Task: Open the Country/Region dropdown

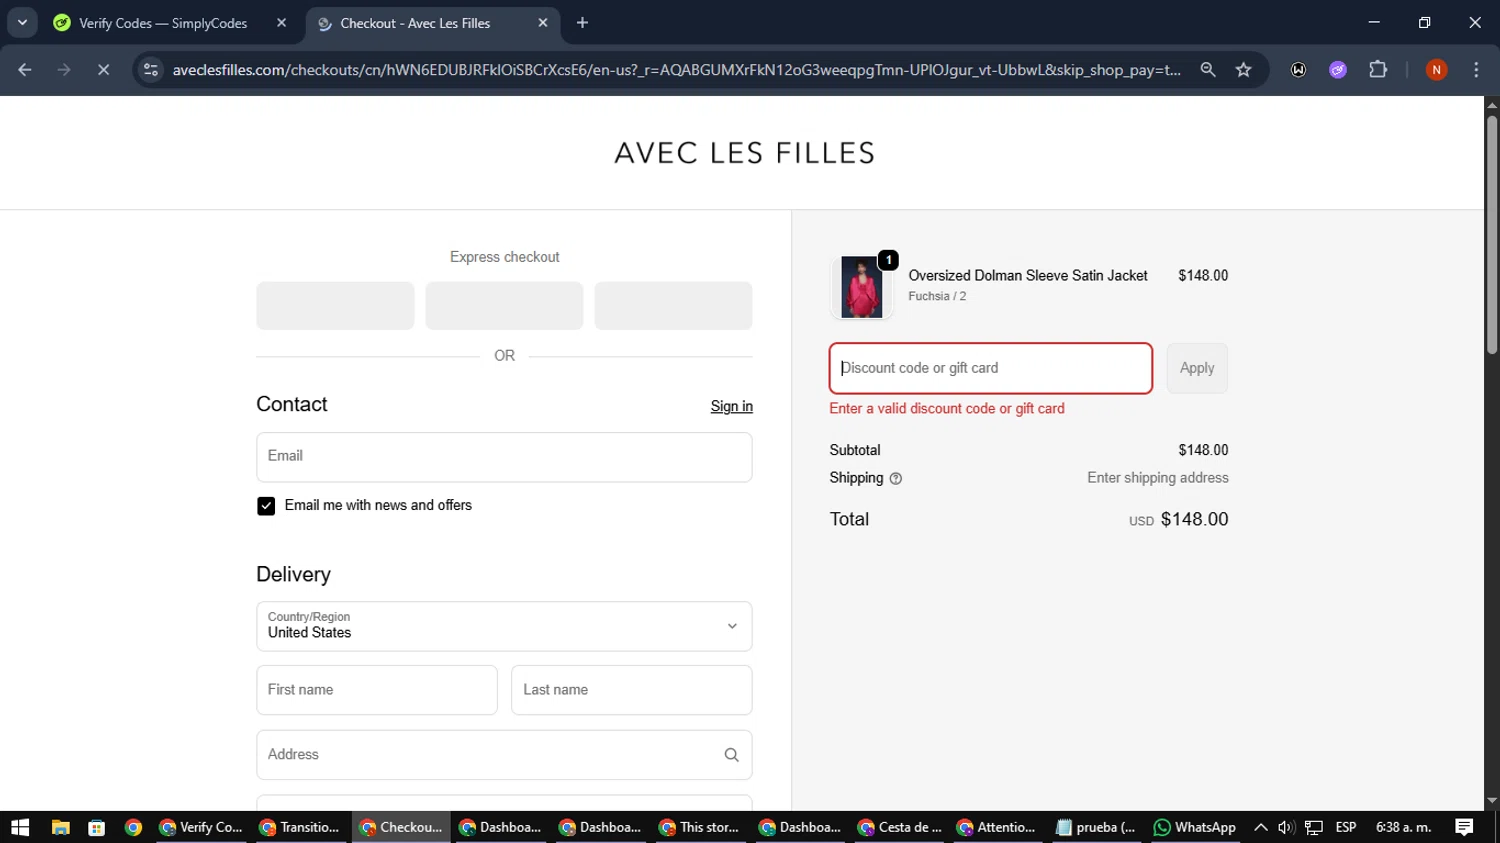Action: click(x=504, y=626)
